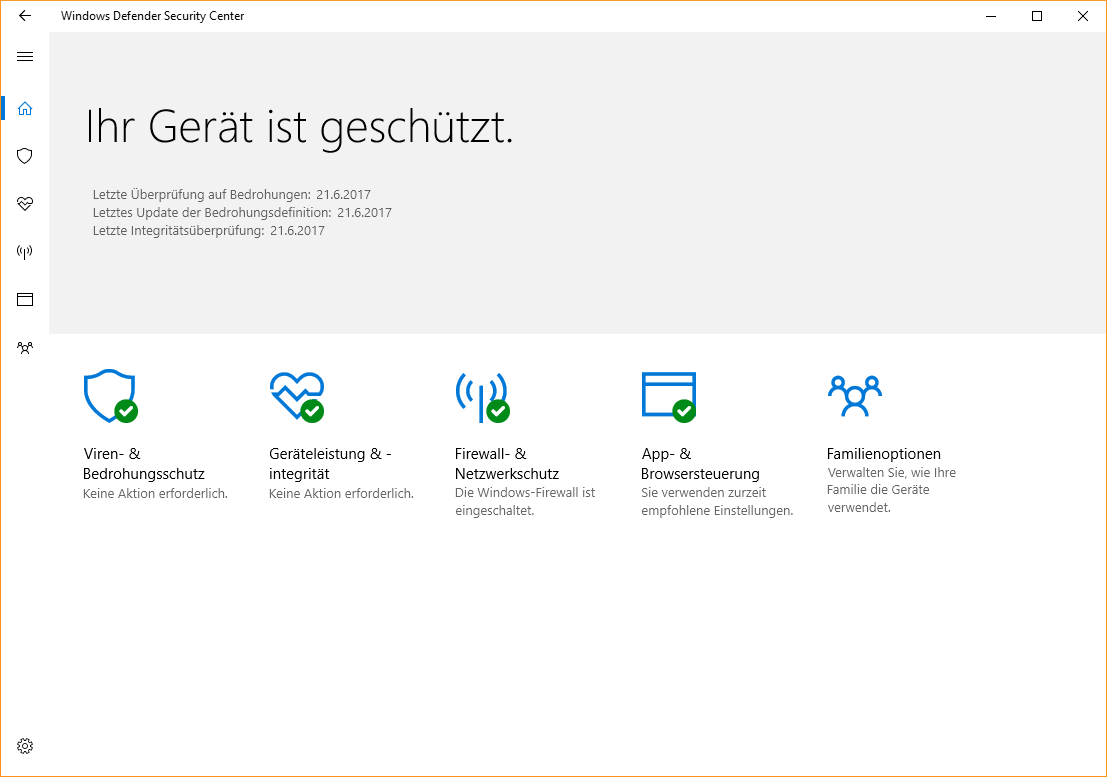Viewport: 1107px width, 777px height.
Task: Click 'Letzte Integritätsüberprüfung' line
Action: [209, 231]
